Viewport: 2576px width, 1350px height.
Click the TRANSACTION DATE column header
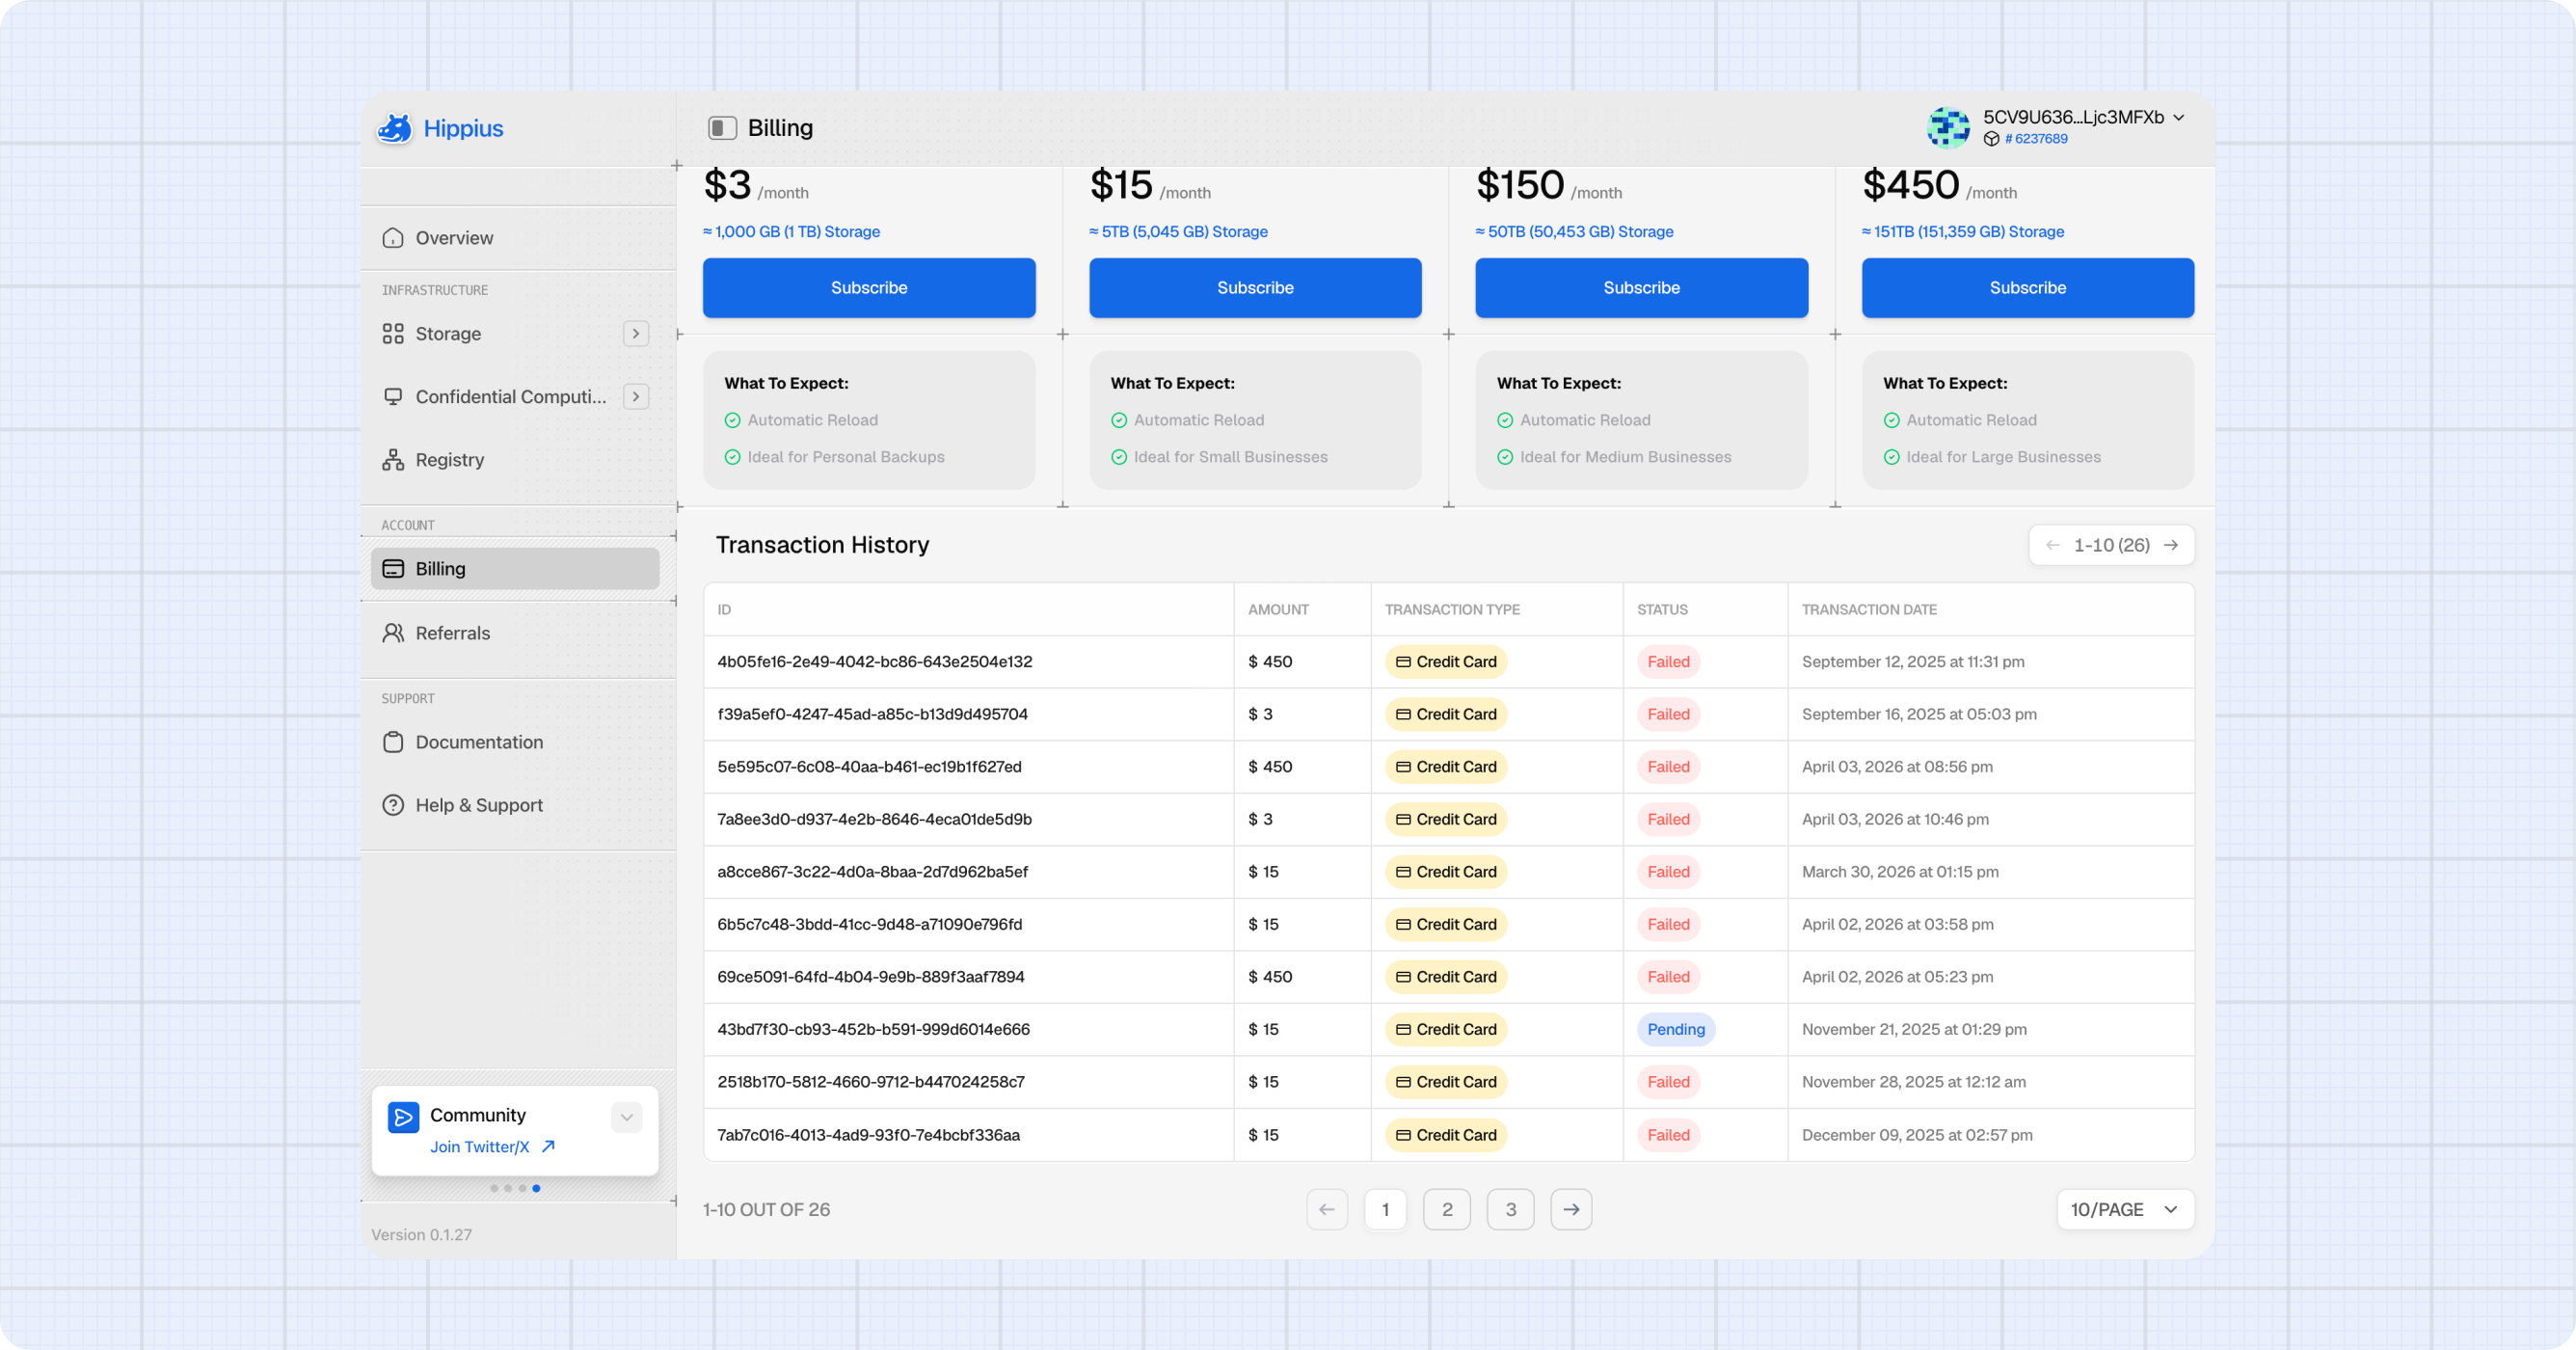(1869, 610)
